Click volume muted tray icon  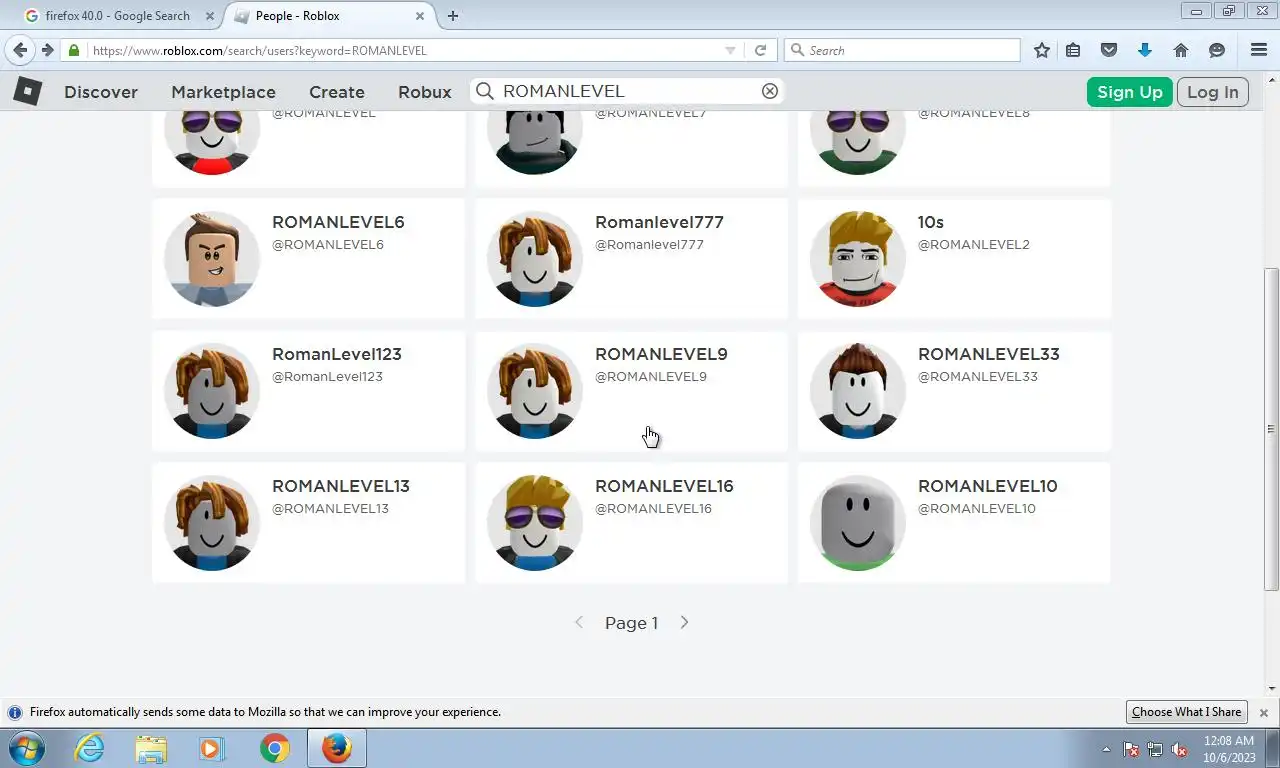(1179, 749)
